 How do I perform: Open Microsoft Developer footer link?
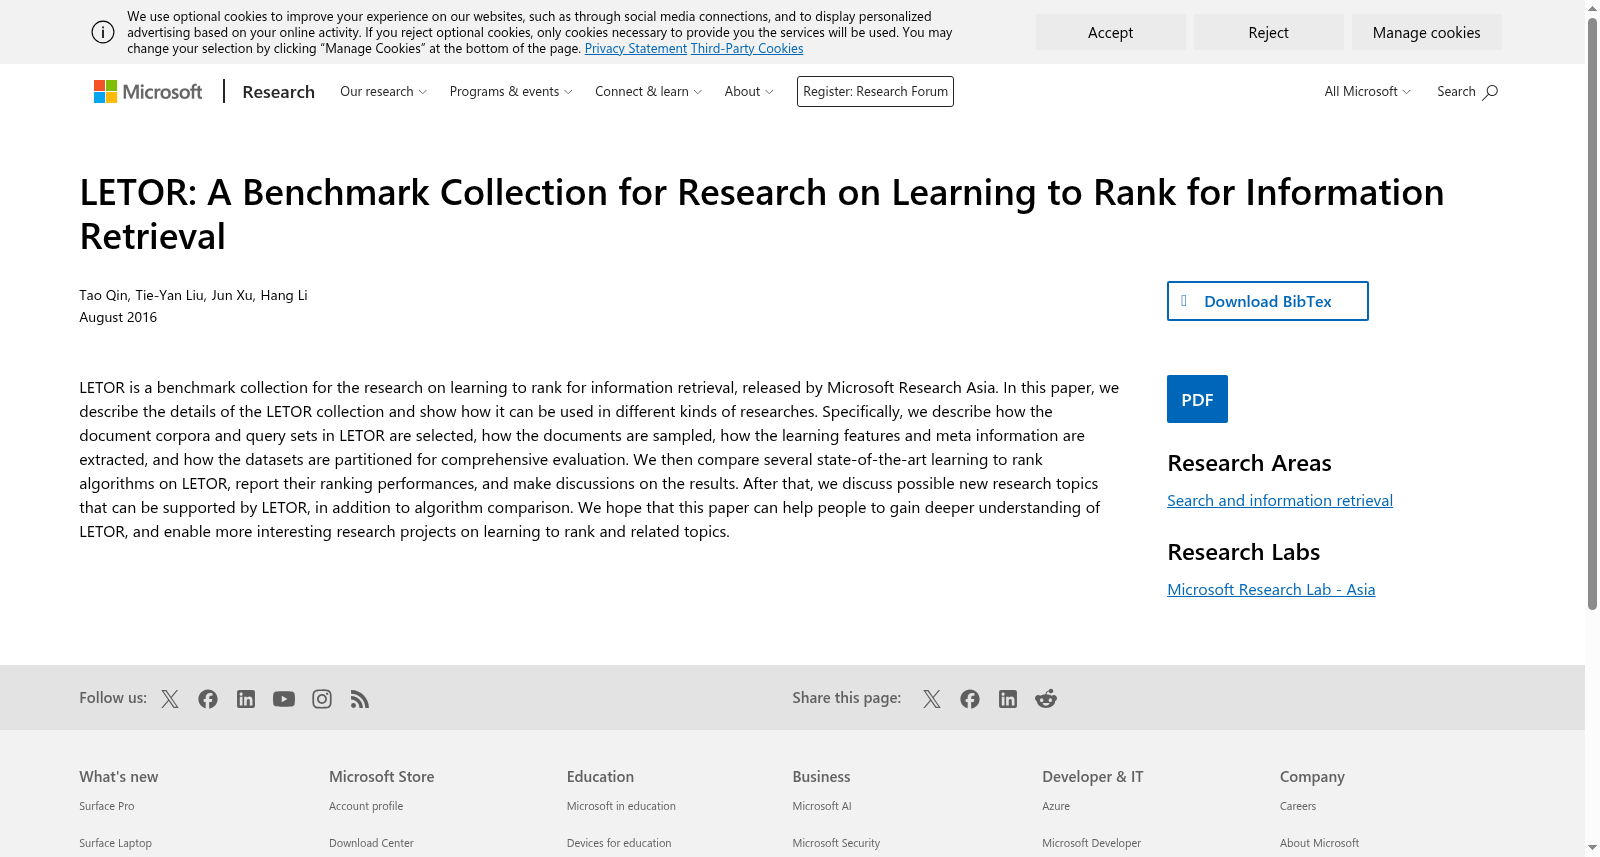(1091, 843)
